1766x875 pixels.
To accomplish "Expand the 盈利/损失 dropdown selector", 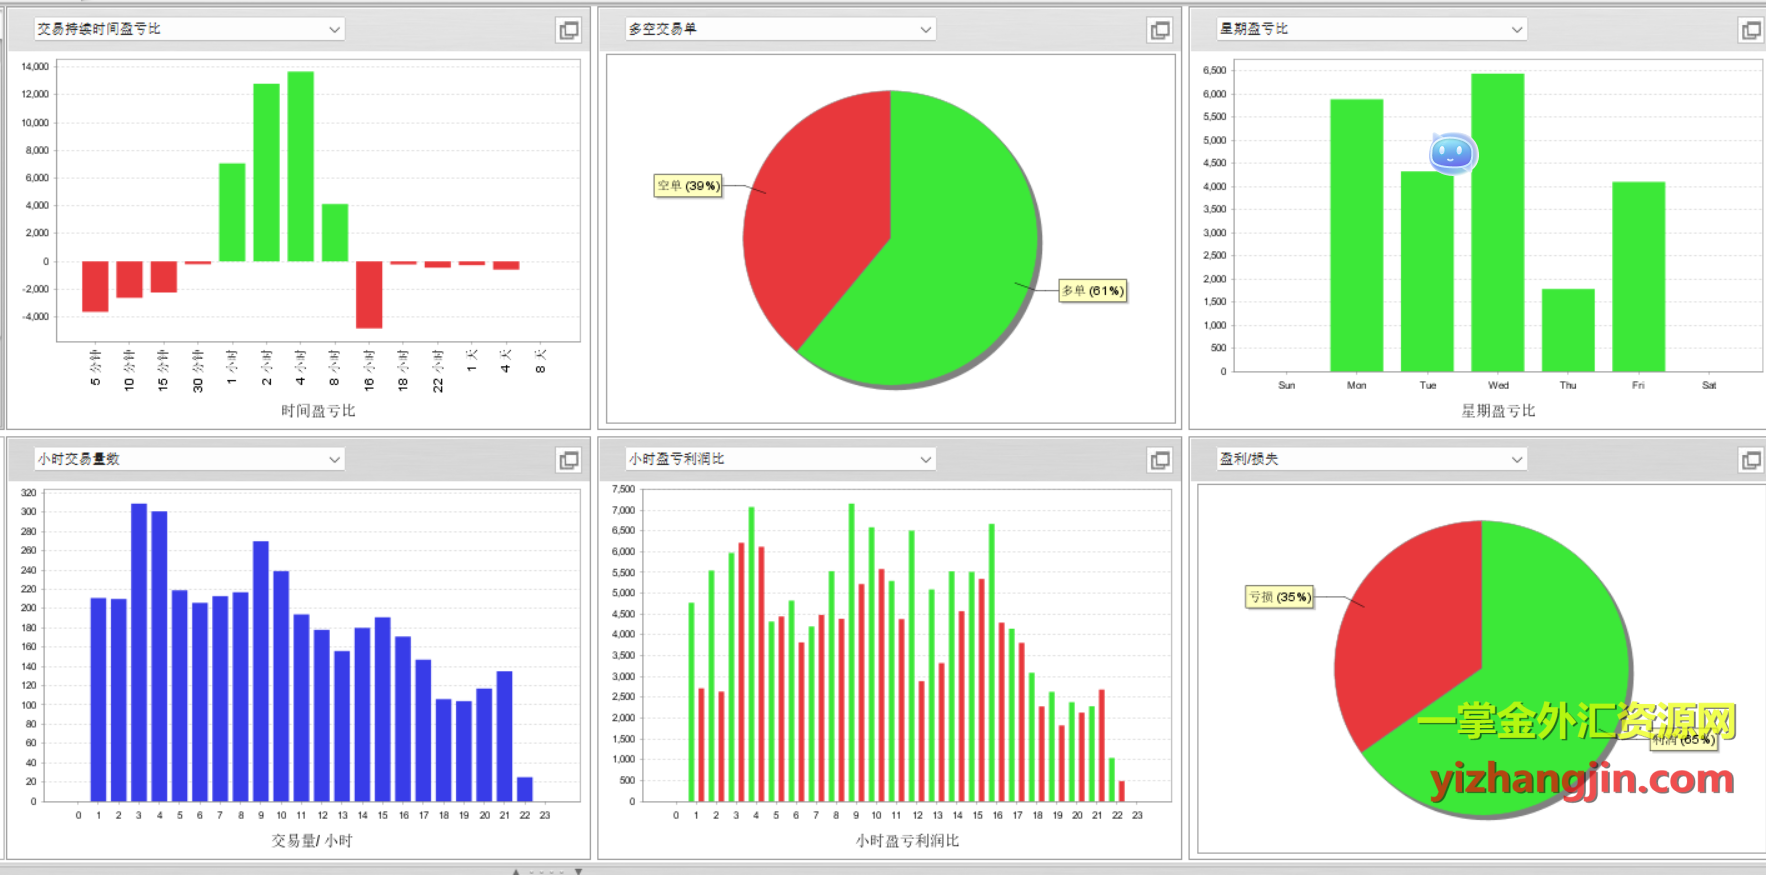I will (1516, 460).
